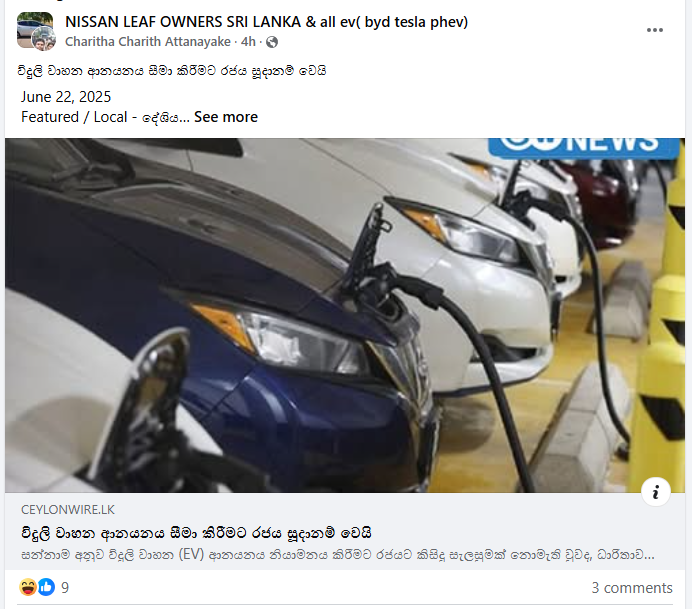The image size is (692, 609).
Task: Open the post options three-dot menu
Action: click(654, 30)
